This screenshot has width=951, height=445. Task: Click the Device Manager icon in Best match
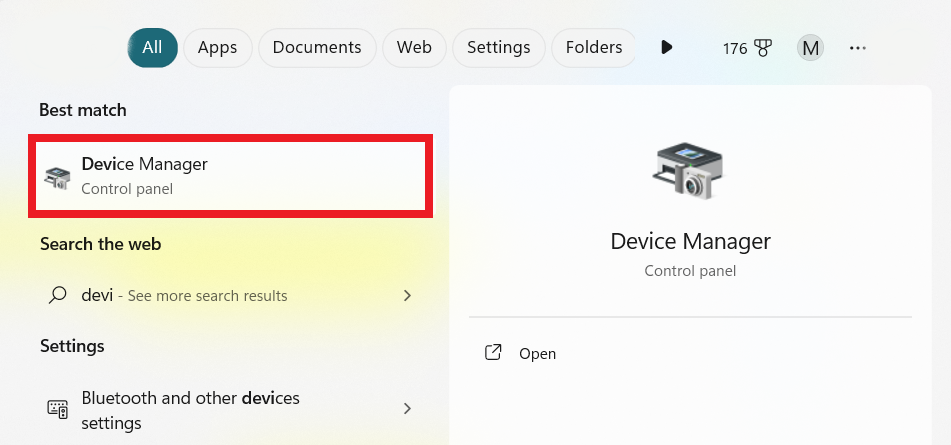click(57, 178)
